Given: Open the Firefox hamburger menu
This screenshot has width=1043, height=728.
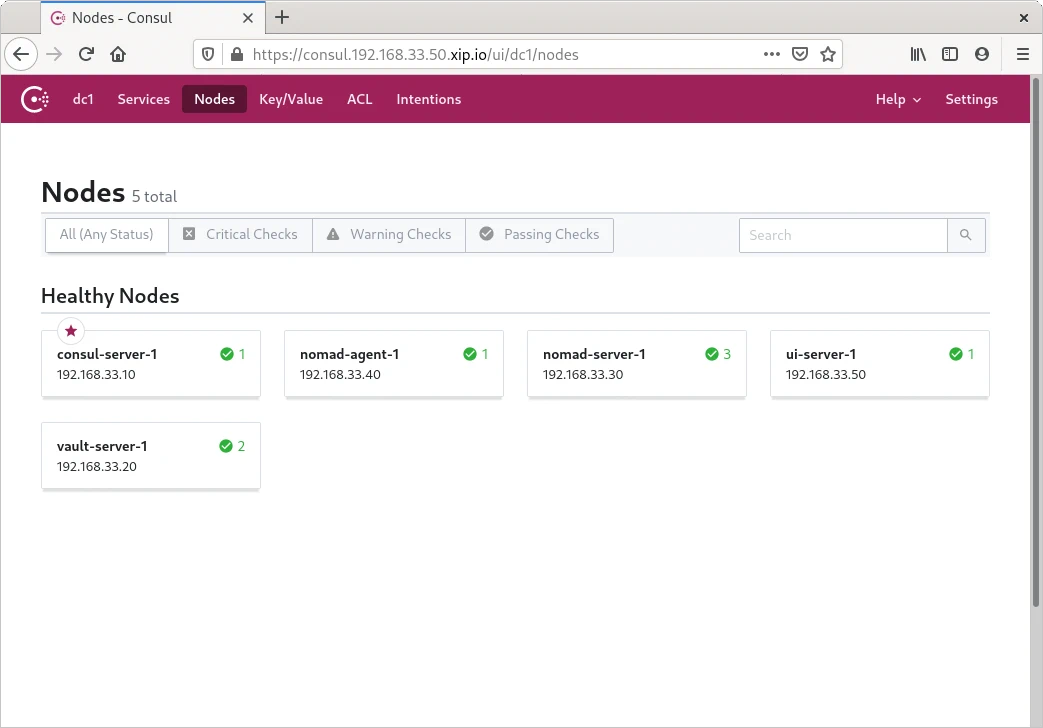Looking at the screenshot, I should coord(1022,54).
